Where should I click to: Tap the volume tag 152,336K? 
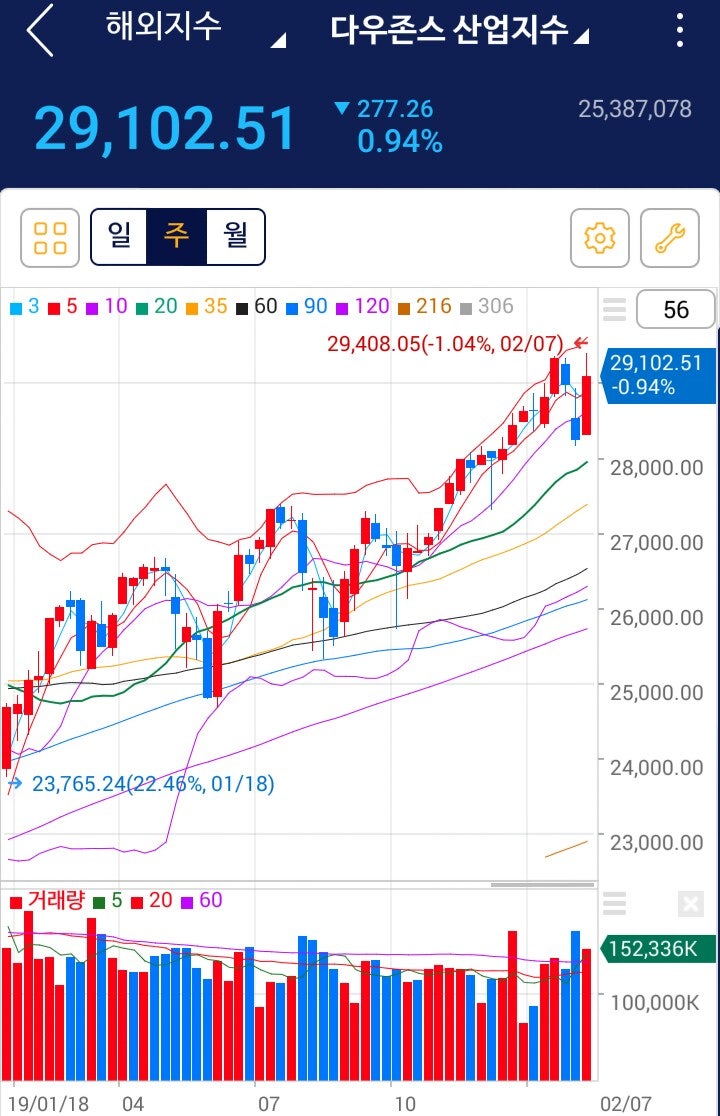(657, 949)
